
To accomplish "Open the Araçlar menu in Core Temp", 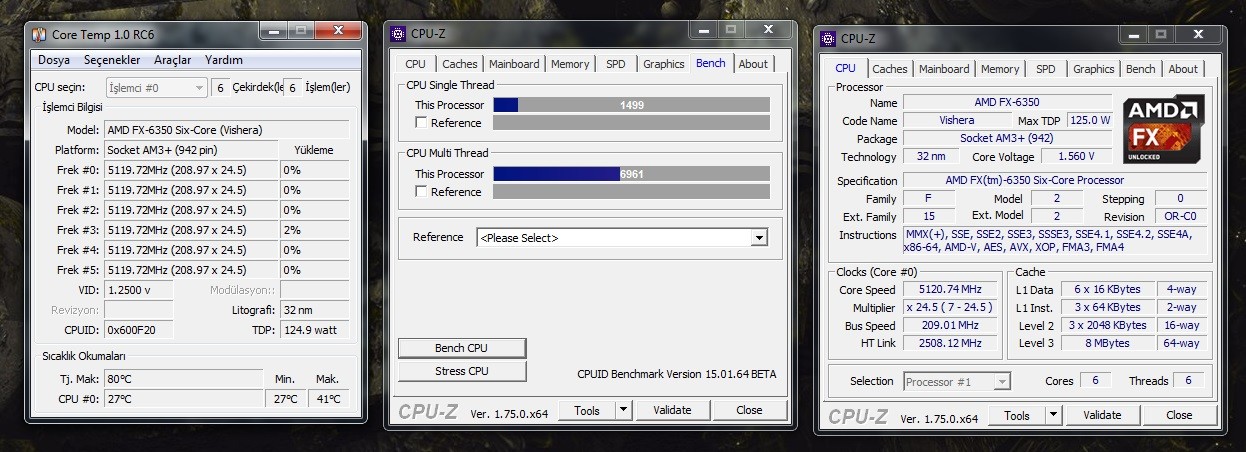I will click(x=173, y=60).
